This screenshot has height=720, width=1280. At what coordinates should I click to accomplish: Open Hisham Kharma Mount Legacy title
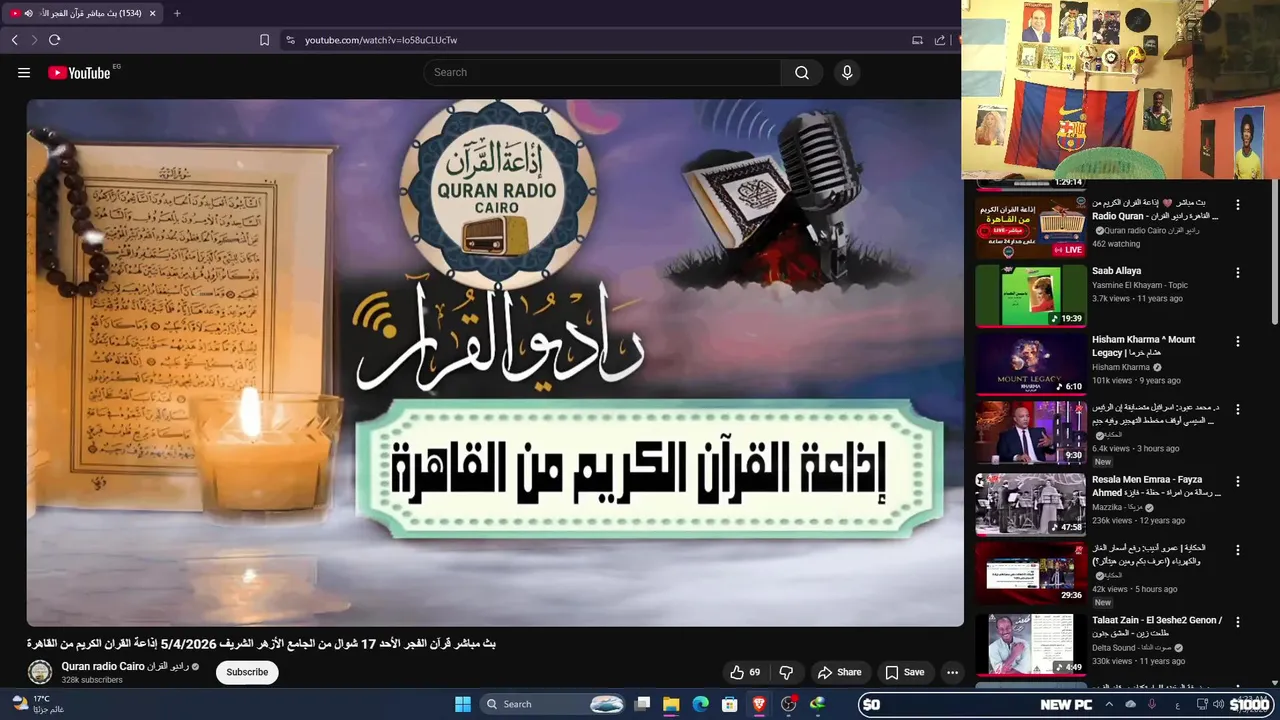click(x=1144, y=346)
